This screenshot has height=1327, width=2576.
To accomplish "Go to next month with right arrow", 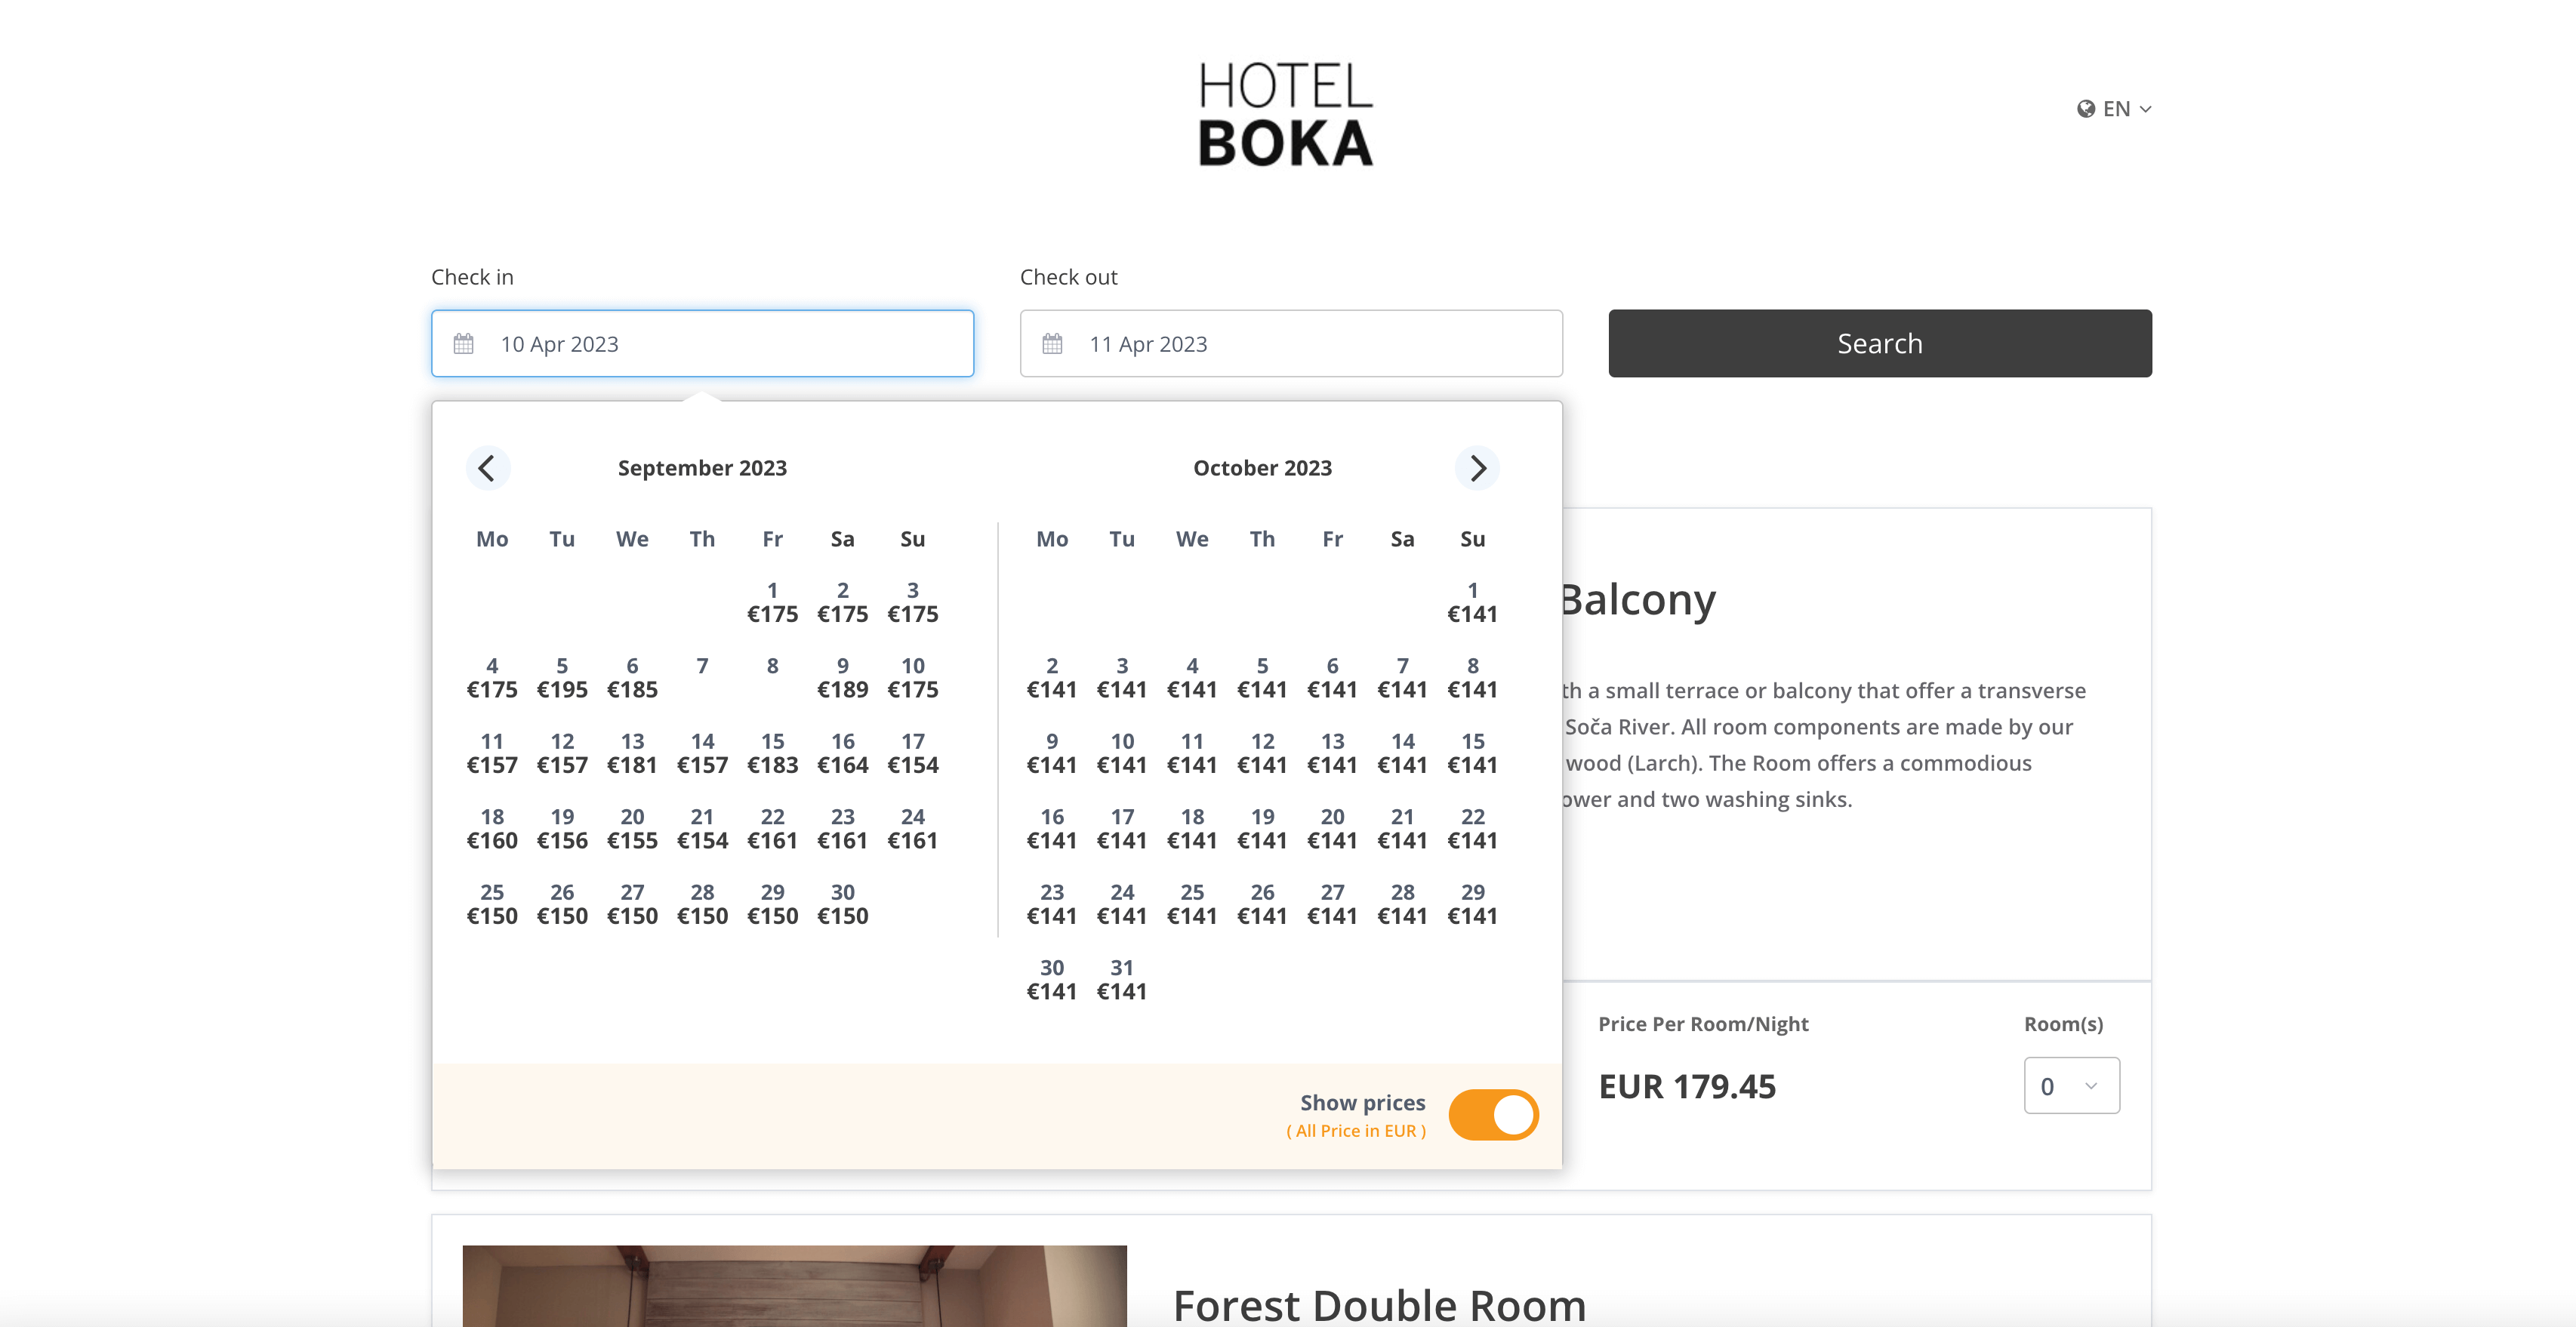I will [x=1477, y=468].
